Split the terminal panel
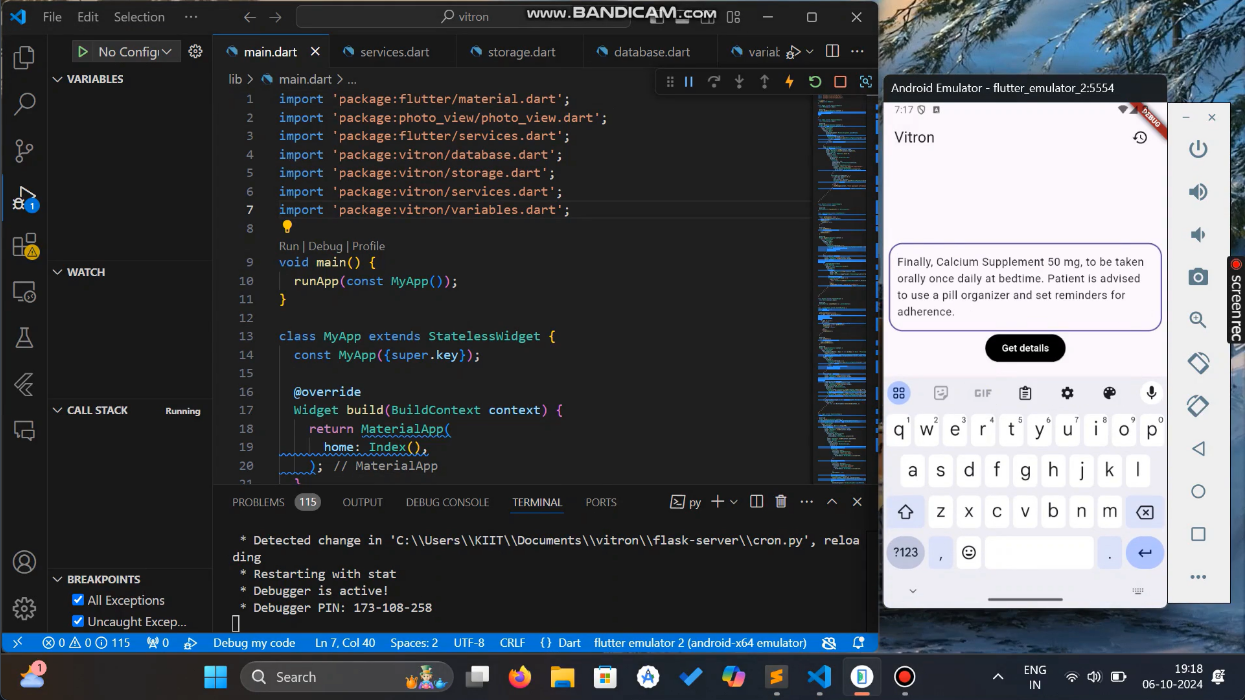This screenshot has height=700, width=1245. (757, 502)
